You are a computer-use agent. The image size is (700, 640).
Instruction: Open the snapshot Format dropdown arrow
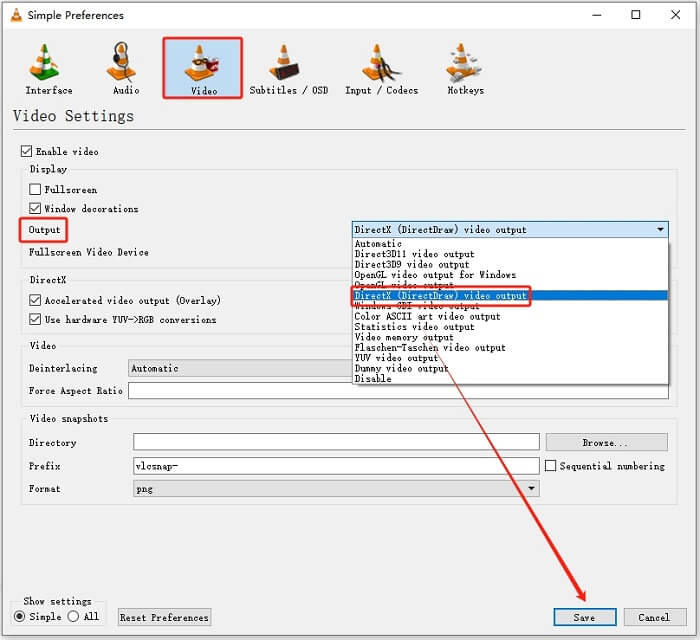pos(531,488)
